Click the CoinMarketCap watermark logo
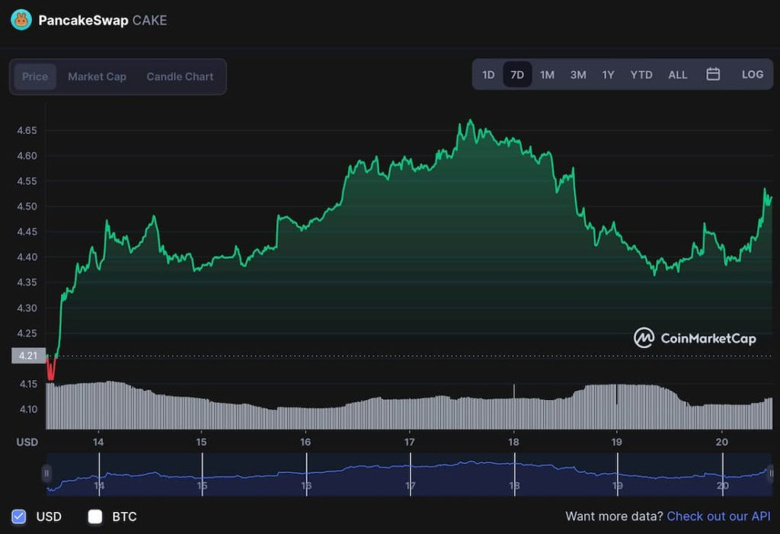 695,338
